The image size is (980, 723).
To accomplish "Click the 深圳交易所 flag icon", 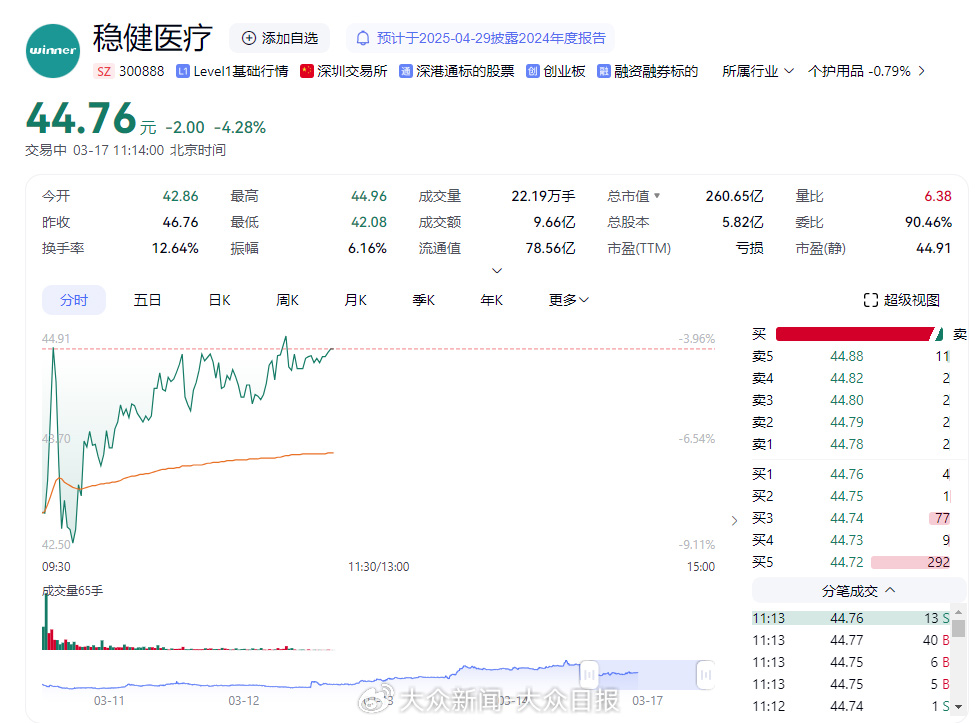I will [x=306, y=71].
